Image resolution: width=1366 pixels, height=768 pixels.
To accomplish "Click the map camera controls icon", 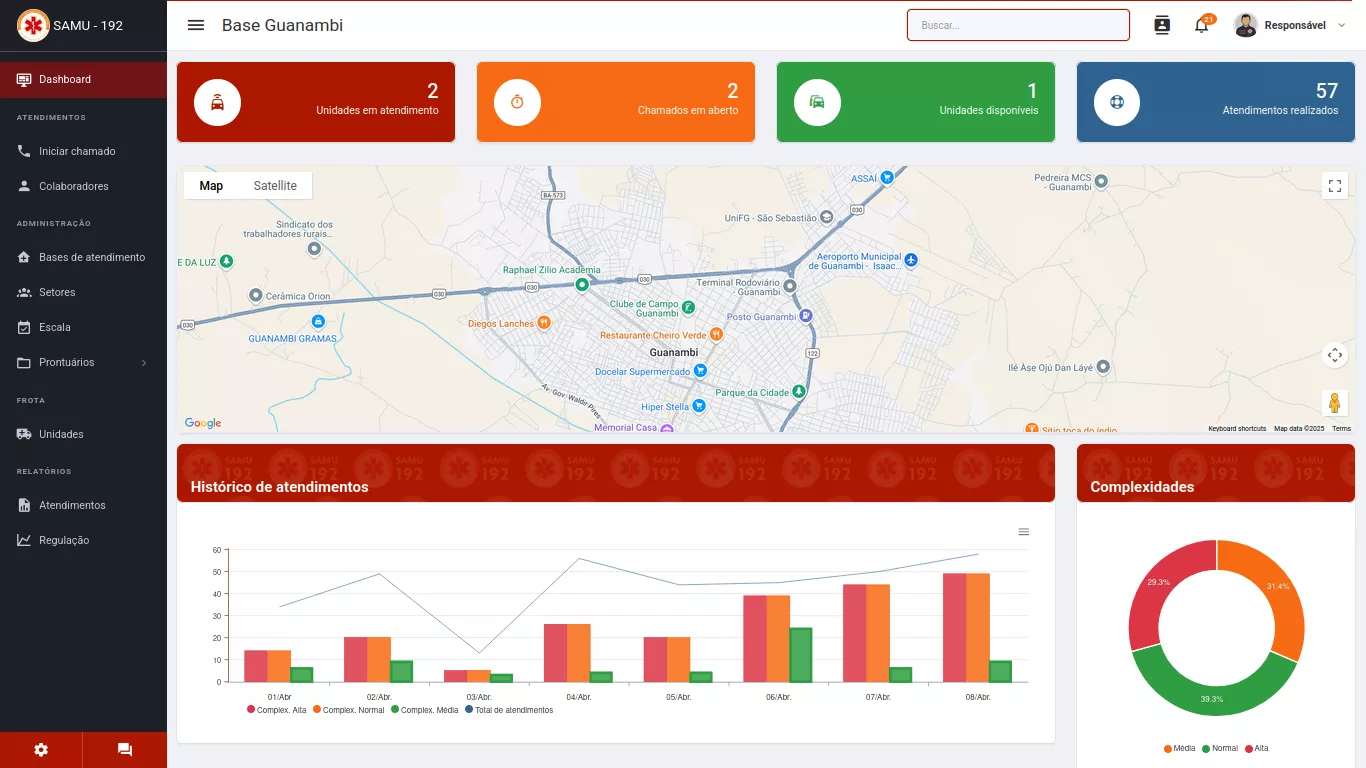I will tap(1334, 355).
